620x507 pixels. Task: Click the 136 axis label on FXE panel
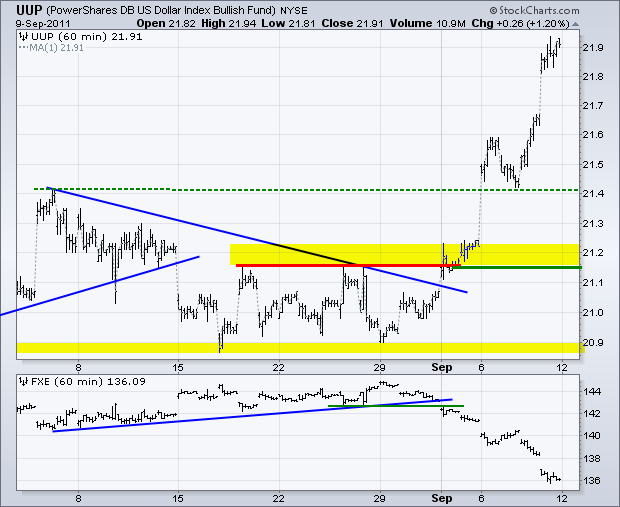[x=592, y=481]
